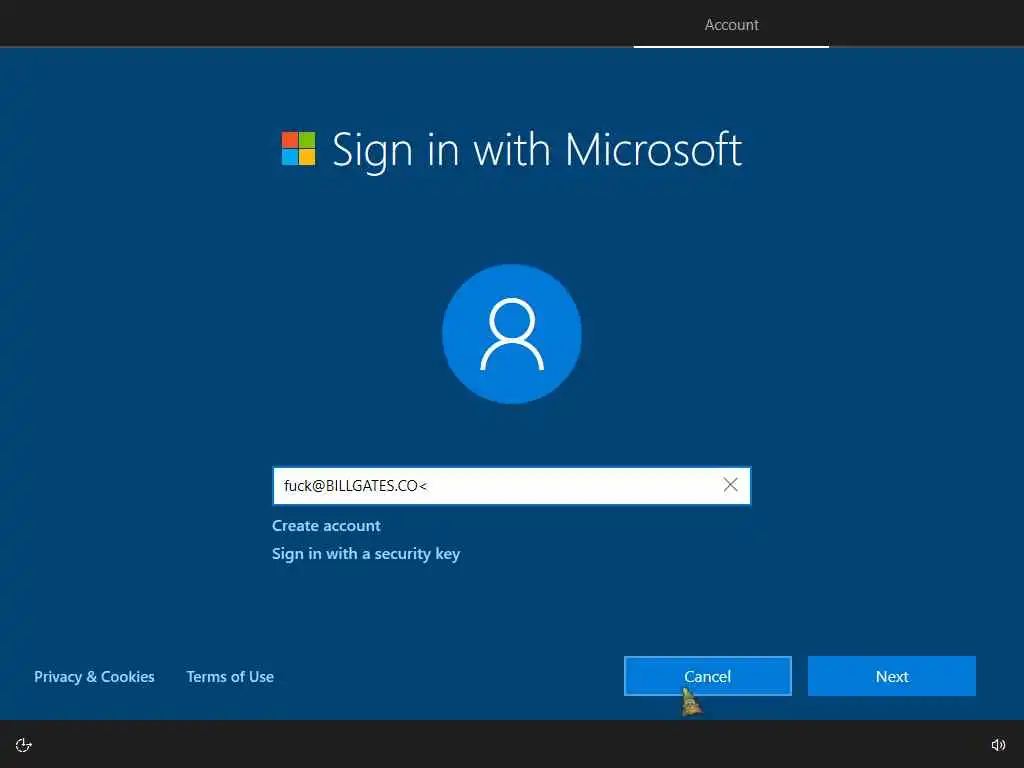This screenshot has height=768, width=1024.
Task: Choose Sign in with a security key
Action: click(x=366, y=554)
